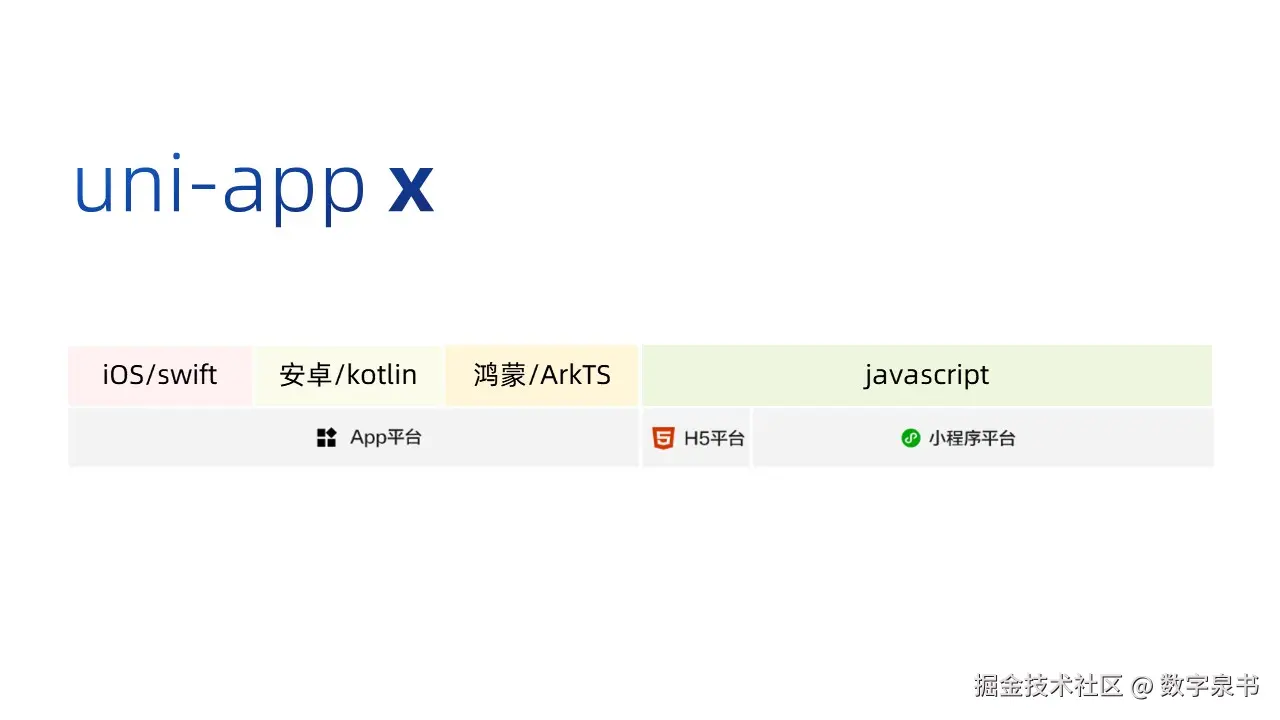The image size is (1280, 720).
Task: Click the @ symbol in the watermark
Action: [1142, 687]
